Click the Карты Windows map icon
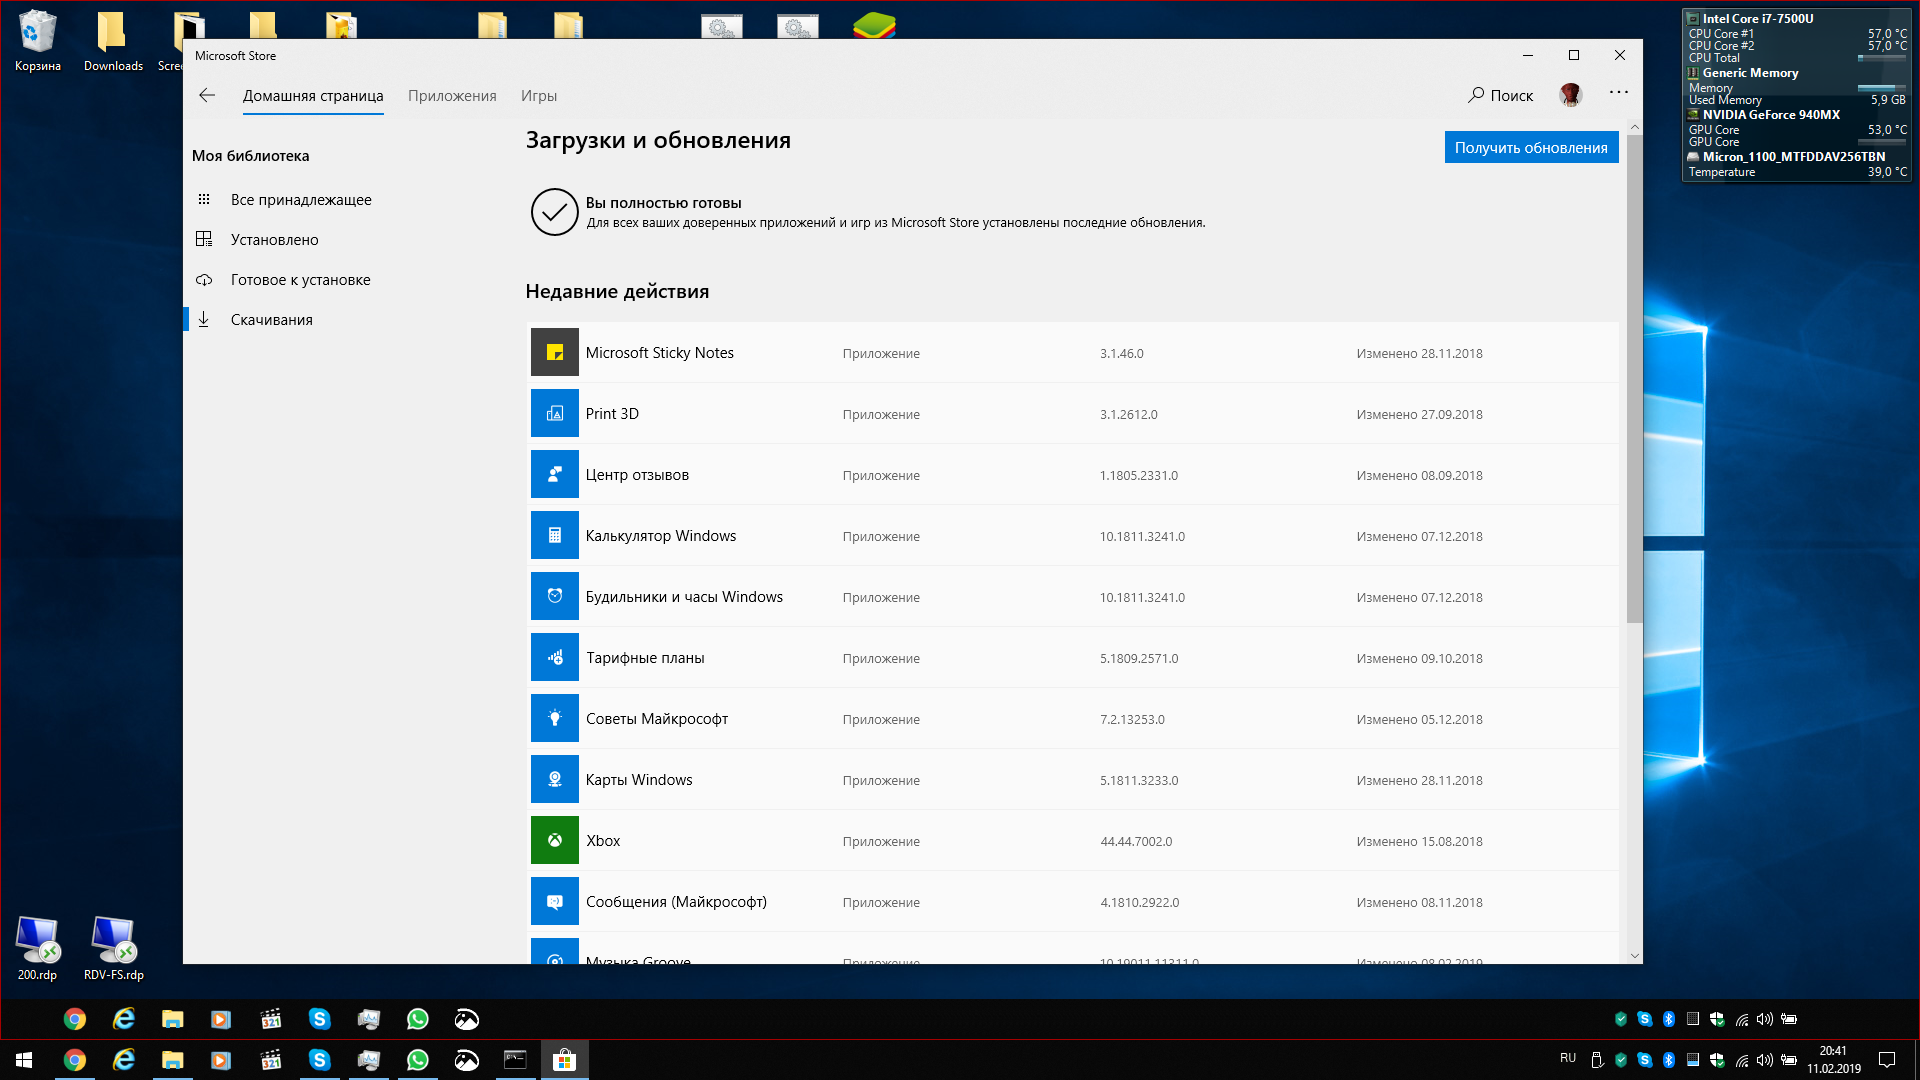 tap(554, 778)
